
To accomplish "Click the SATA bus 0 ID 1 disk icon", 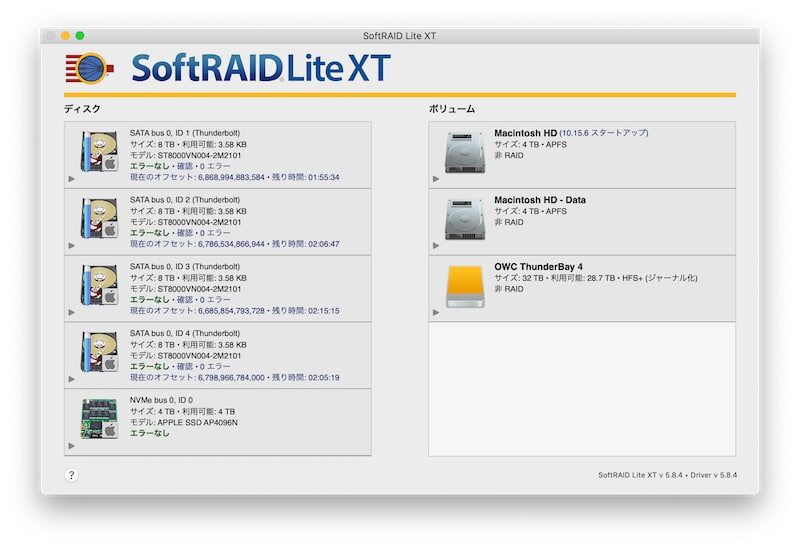I will pyautogui.click(x=99, y=152).
